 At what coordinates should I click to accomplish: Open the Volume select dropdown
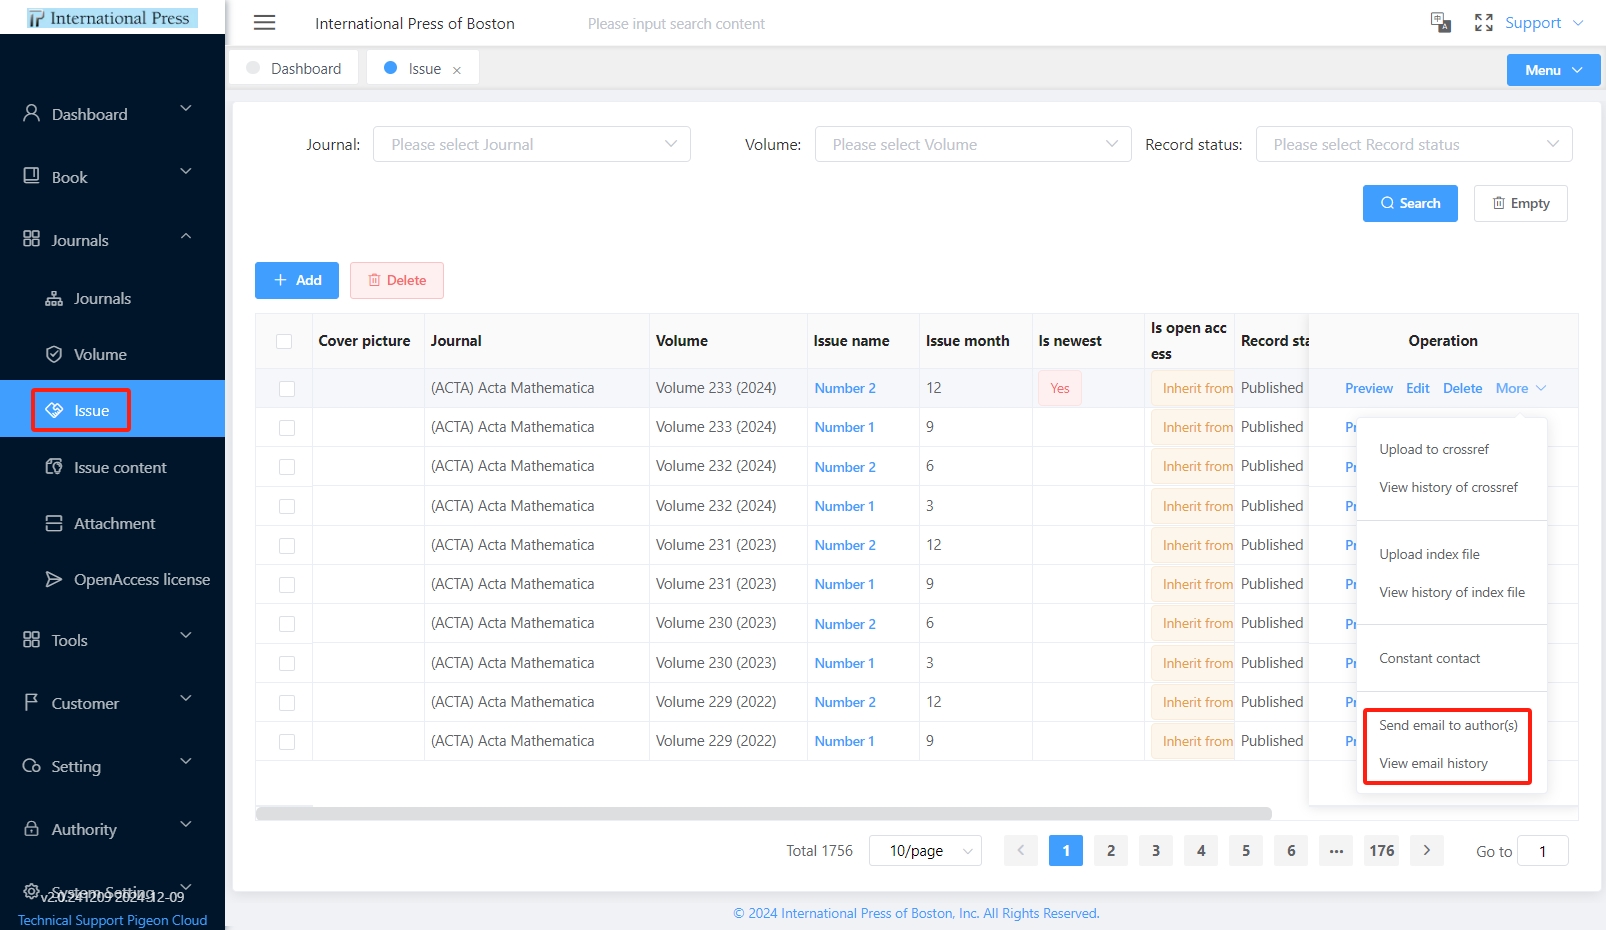click(973, 144)
